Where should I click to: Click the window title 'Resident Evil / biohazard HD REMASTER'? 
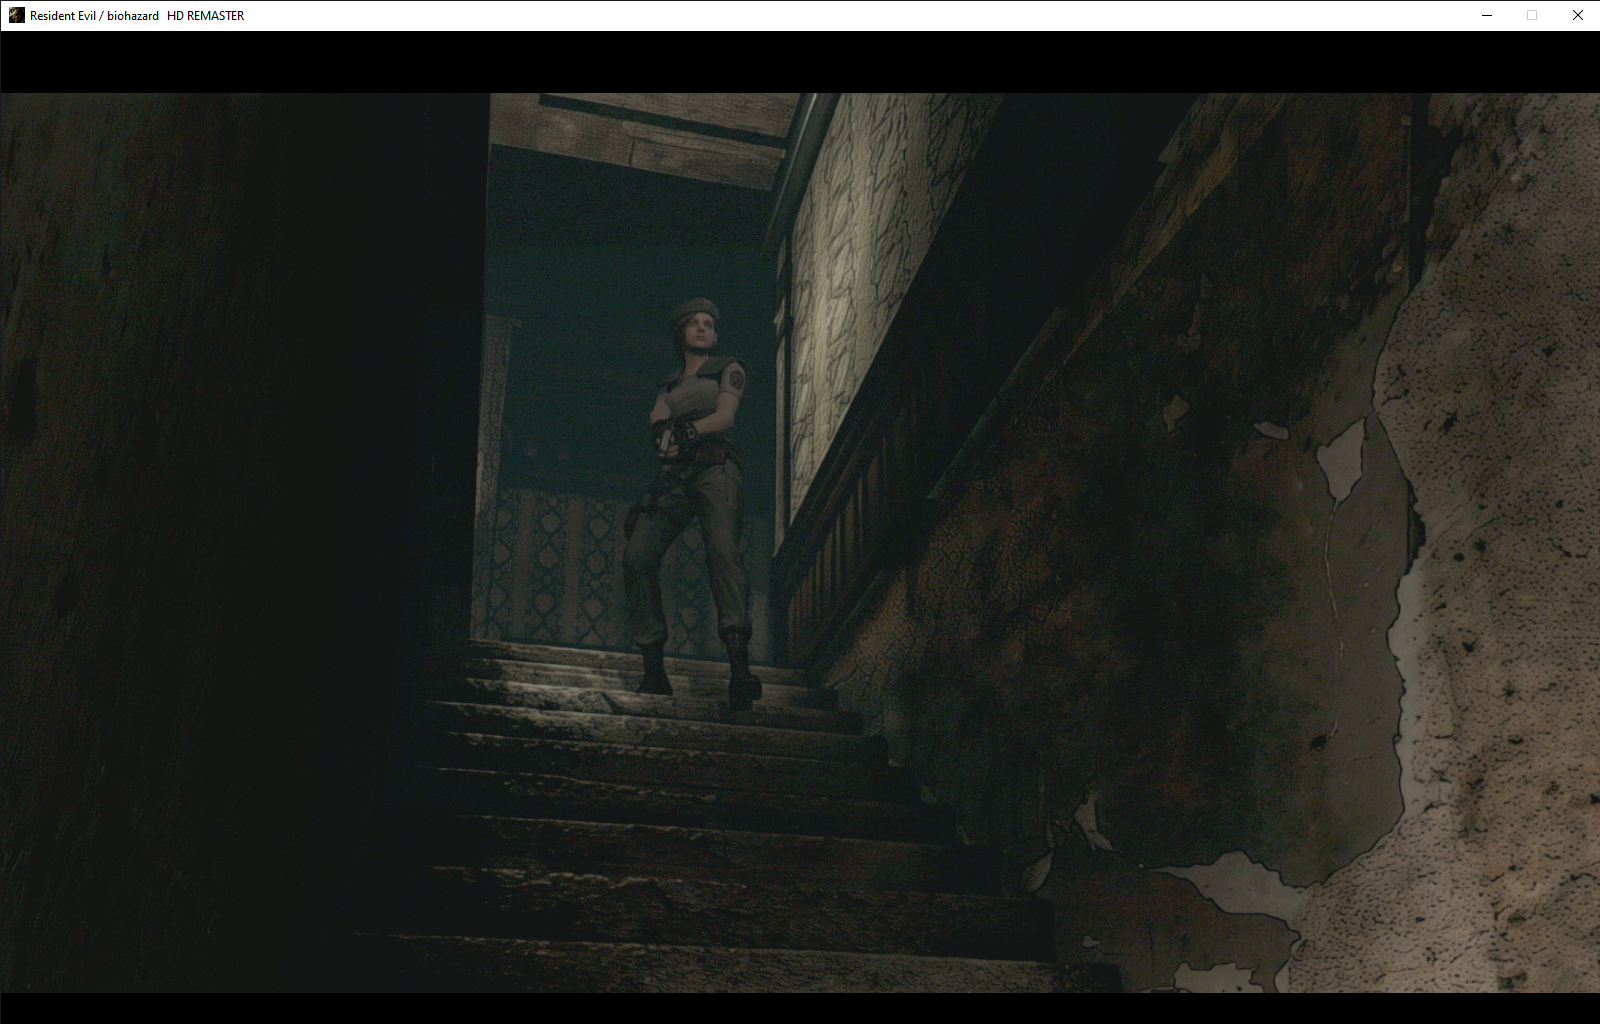(137, 16)
